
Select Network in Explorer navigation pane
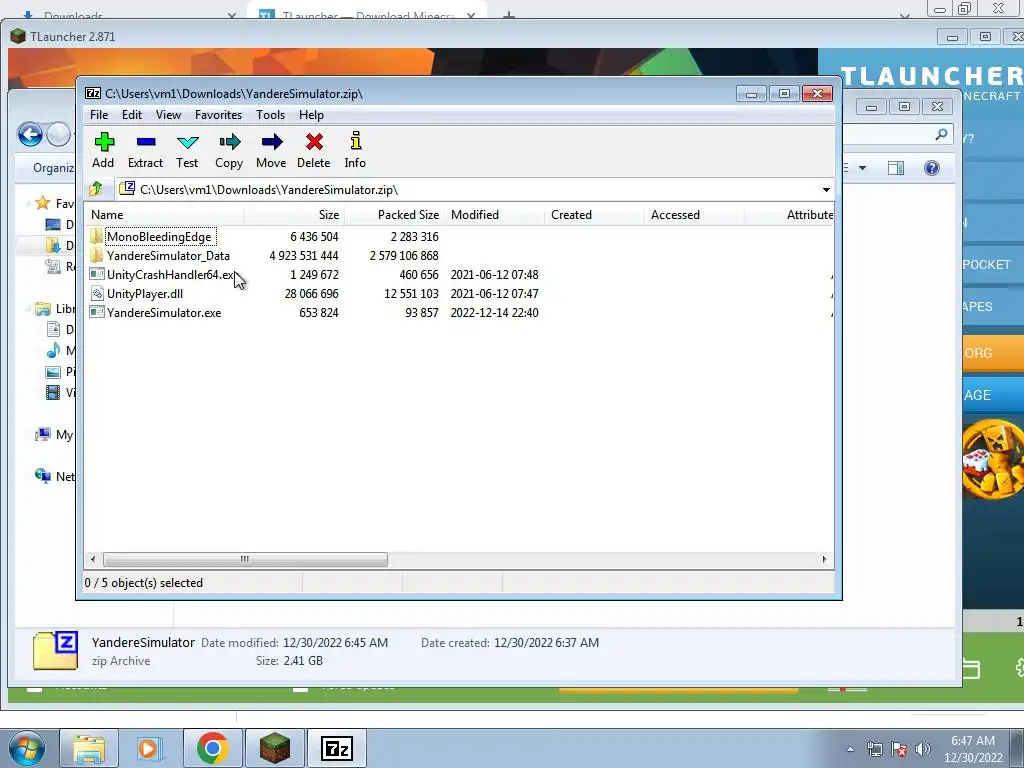pos(55,476)
